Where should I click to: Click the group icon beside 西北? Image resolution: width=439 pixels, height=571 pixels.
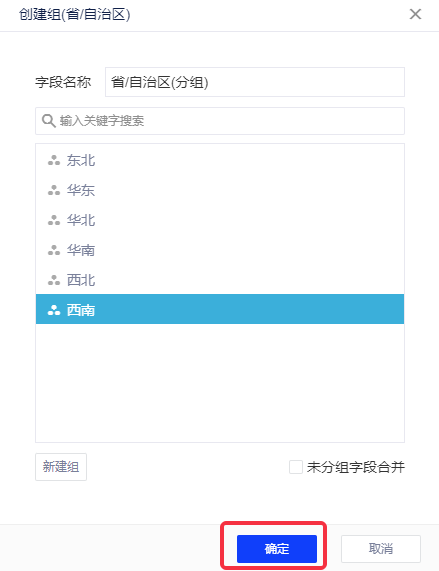pyautogui.click(x=54, y=280)
